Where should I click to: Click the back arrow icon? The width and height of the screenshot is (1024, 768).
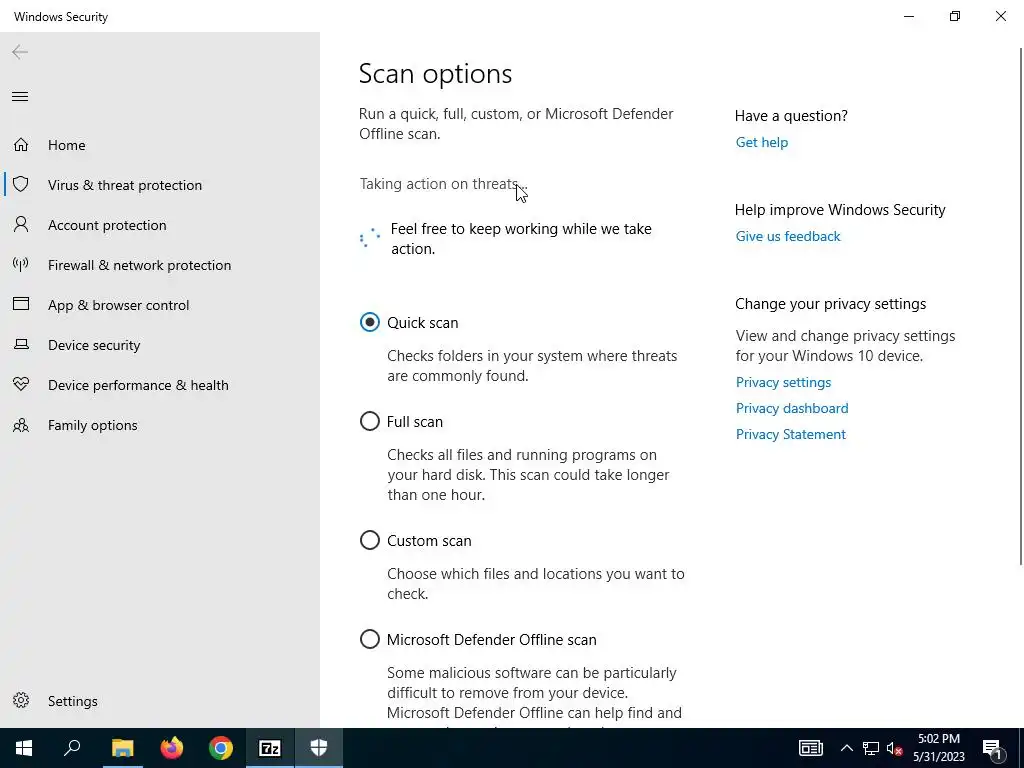(20, 52)
